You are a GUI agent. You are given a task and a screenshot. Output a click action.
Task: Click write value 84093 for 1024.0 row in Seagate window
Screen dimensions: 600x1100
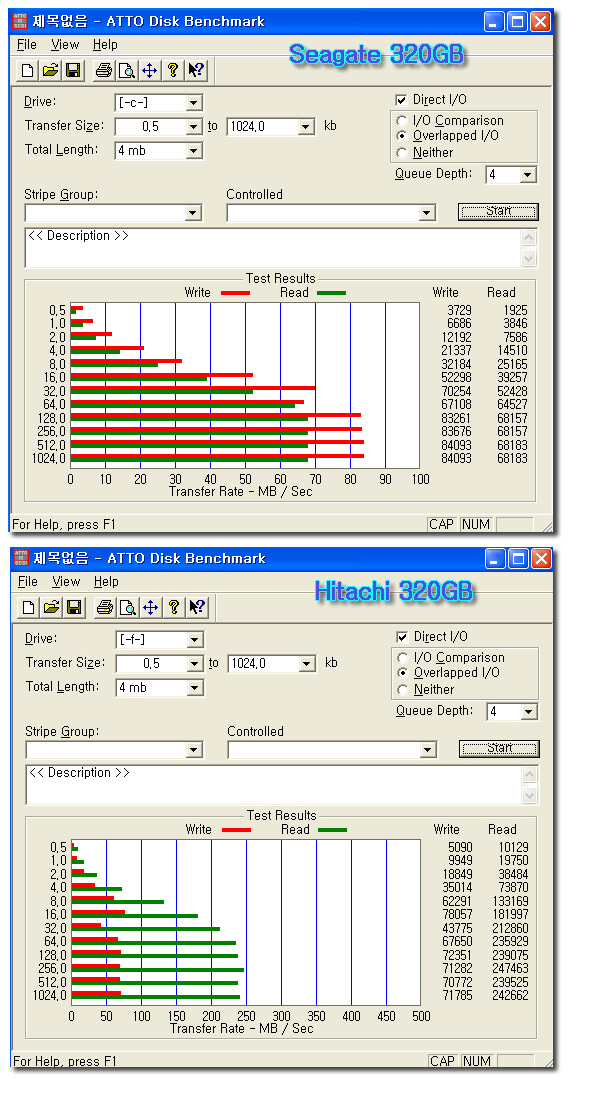[456, 459]
